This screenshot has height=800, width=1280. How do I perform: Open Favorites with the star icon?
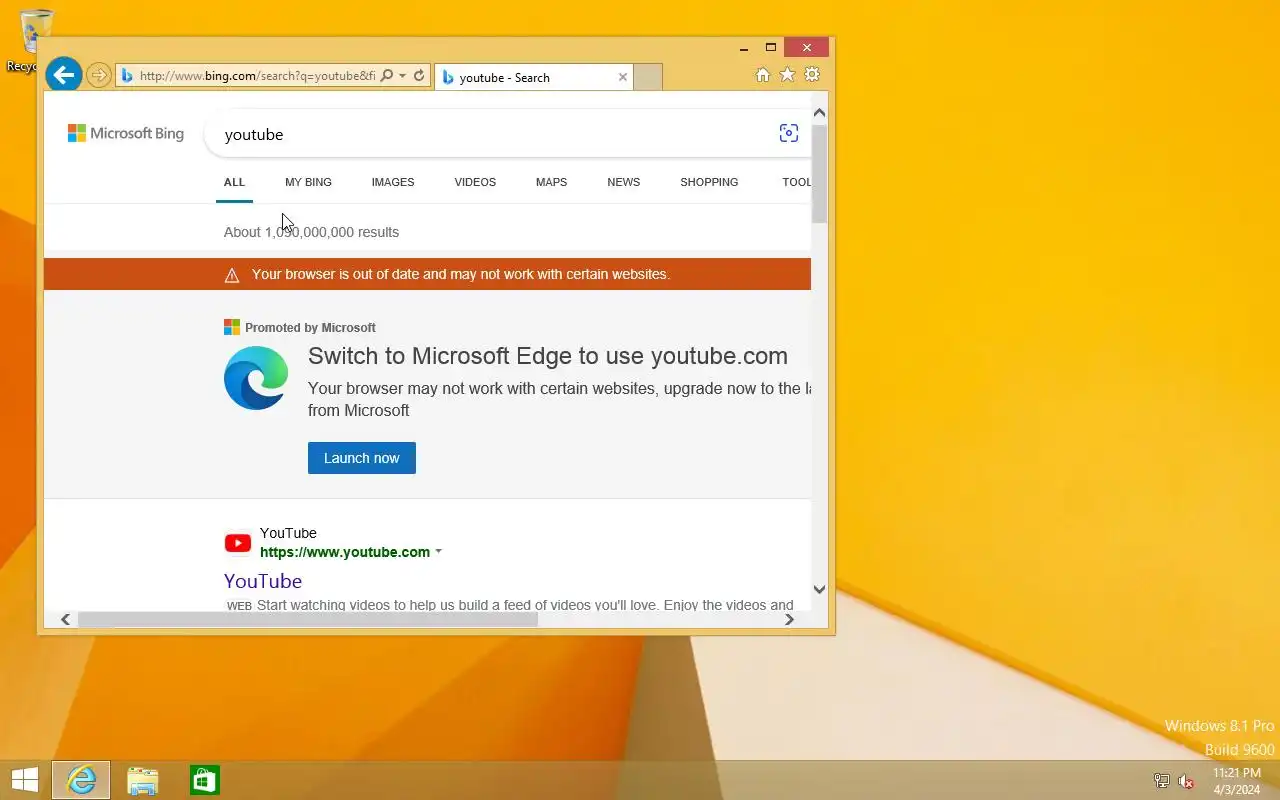pos(787,75)
